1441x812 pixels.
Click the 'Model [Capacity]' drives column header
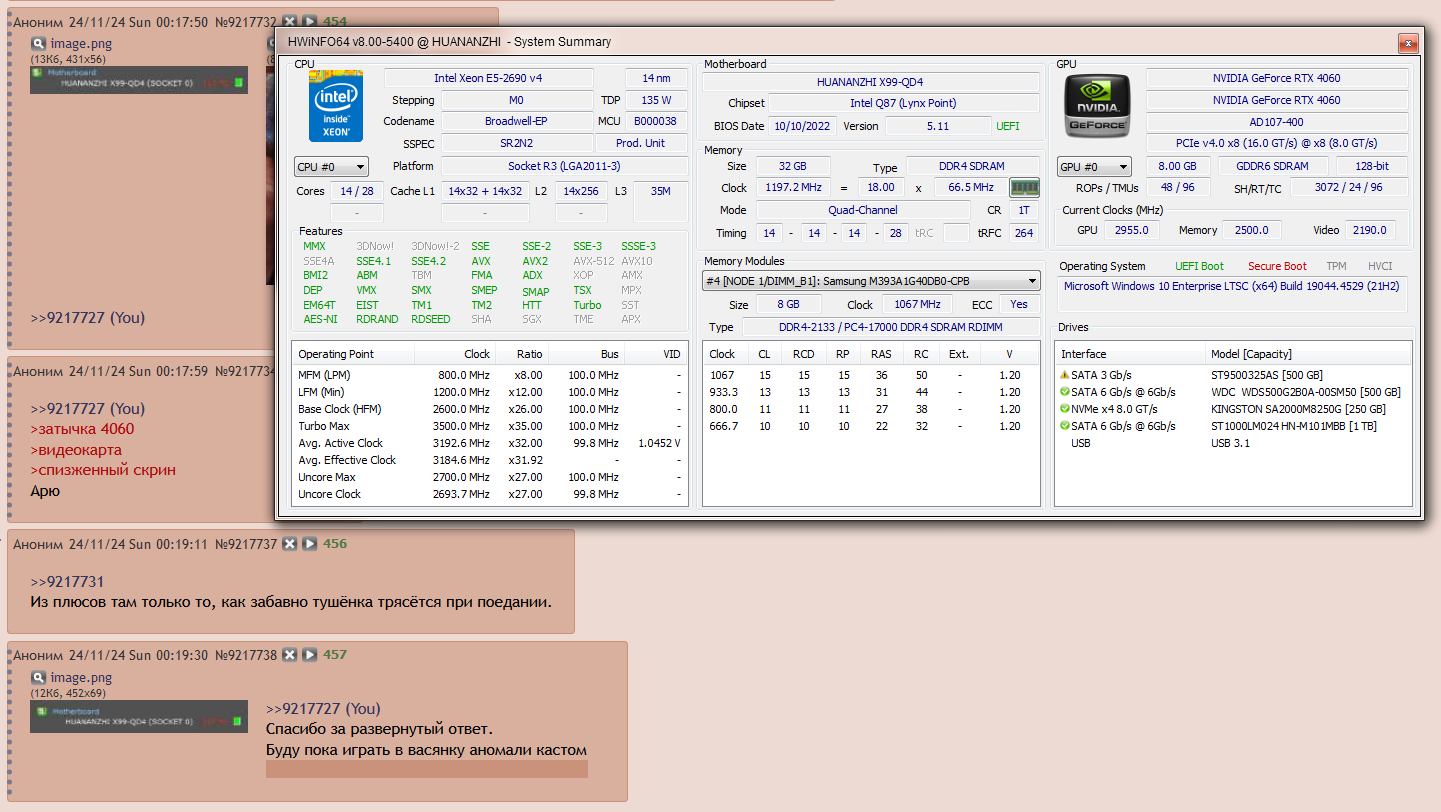1308,354
